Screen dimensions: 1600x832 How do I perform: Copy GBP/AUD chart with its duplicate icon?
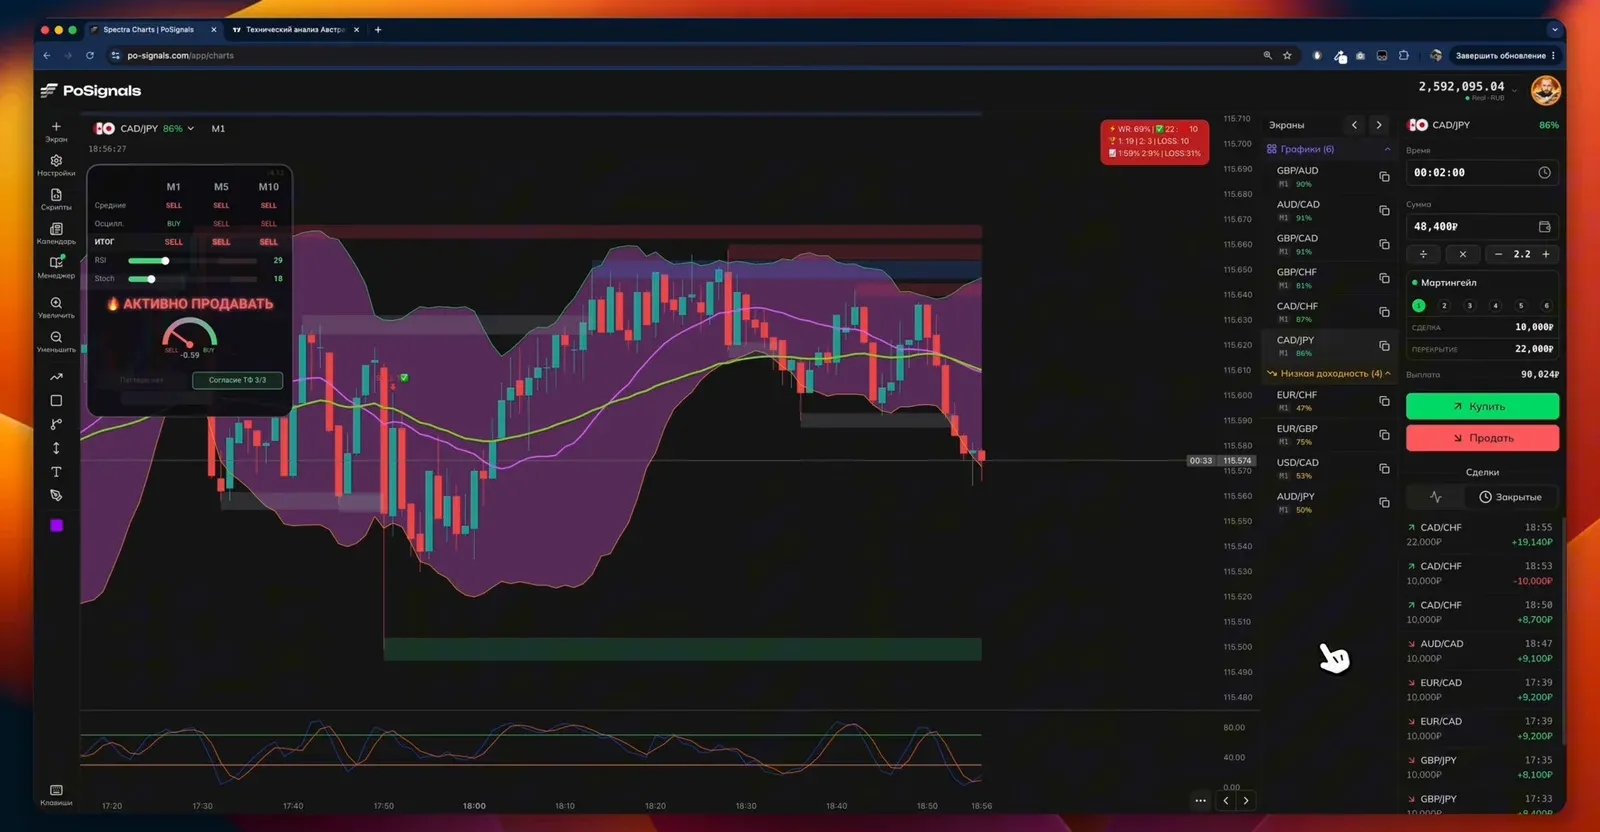coord(1384,177)
